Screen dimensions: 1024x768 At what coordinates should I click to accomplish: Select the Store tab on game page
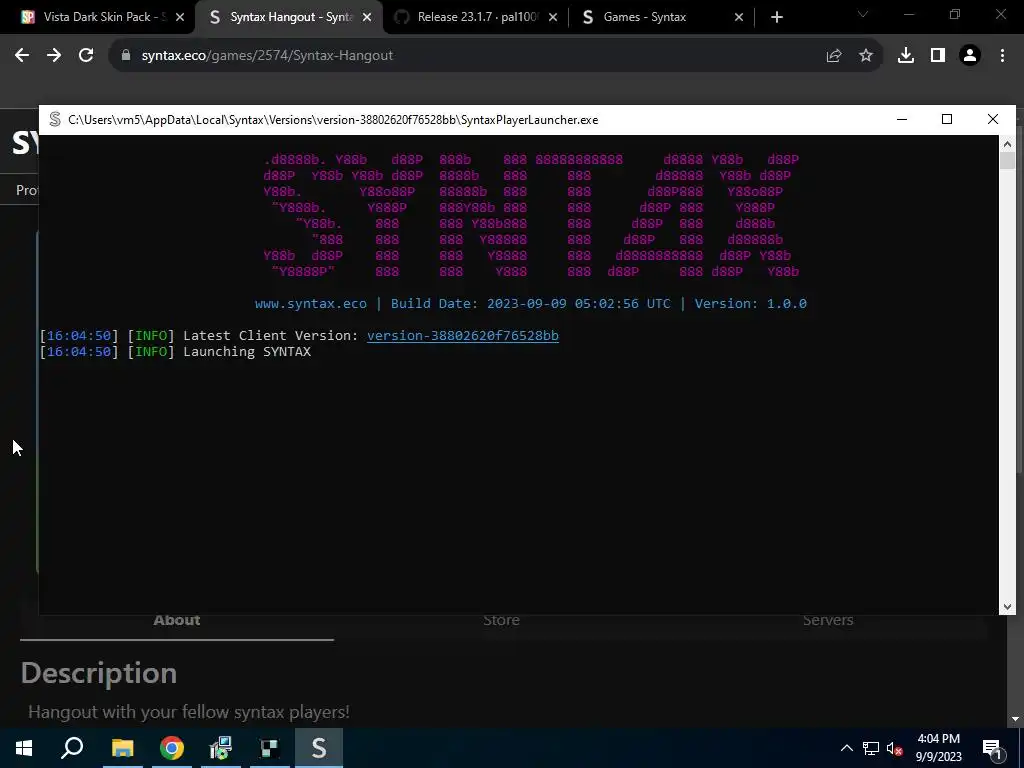pos(502,620)
